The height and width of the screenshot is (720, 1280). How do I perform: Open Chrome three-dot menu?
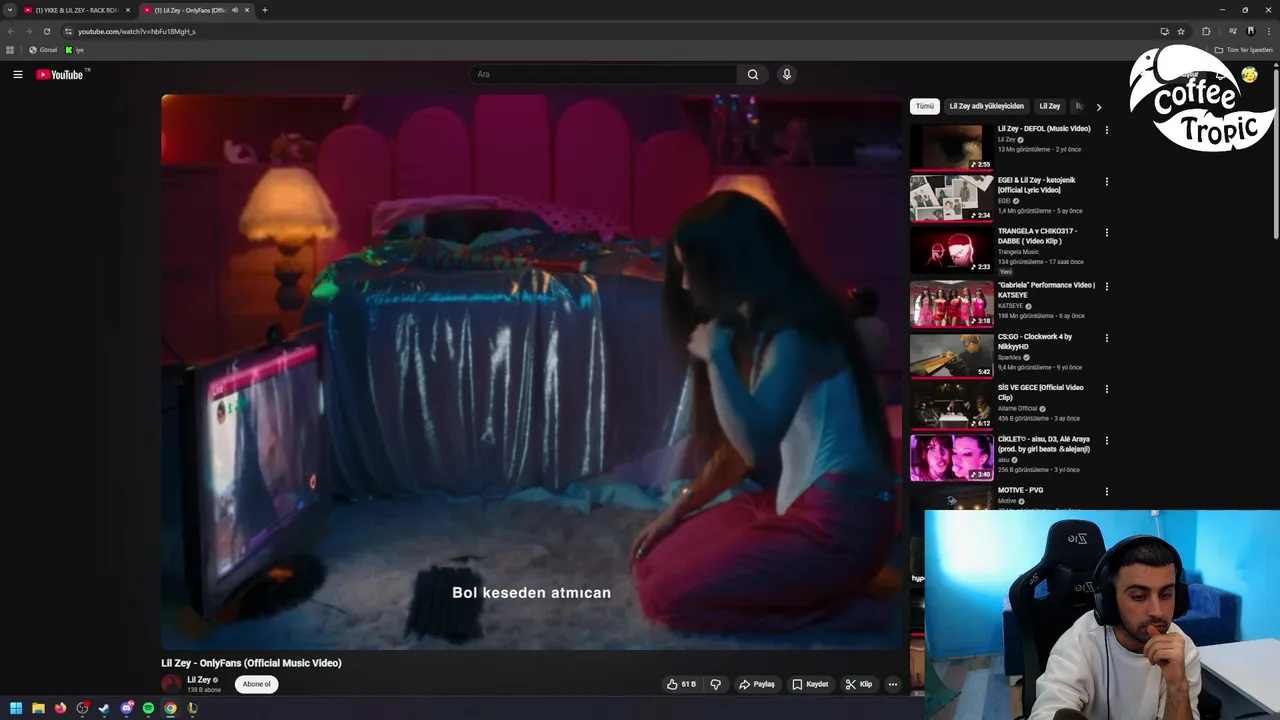point(1268,31)
